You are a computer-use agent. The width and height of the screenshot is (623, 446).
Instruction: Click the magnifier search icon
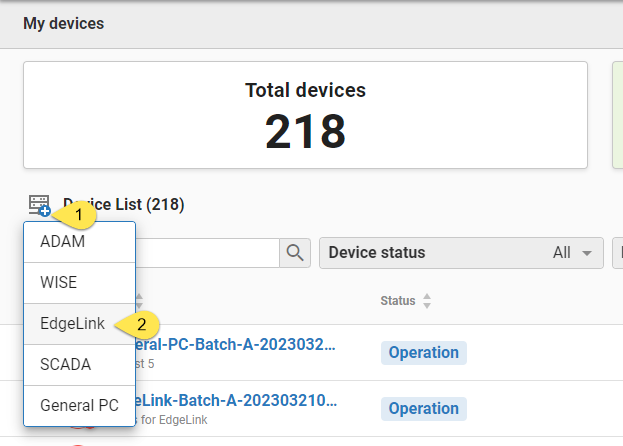pos(295,253)
